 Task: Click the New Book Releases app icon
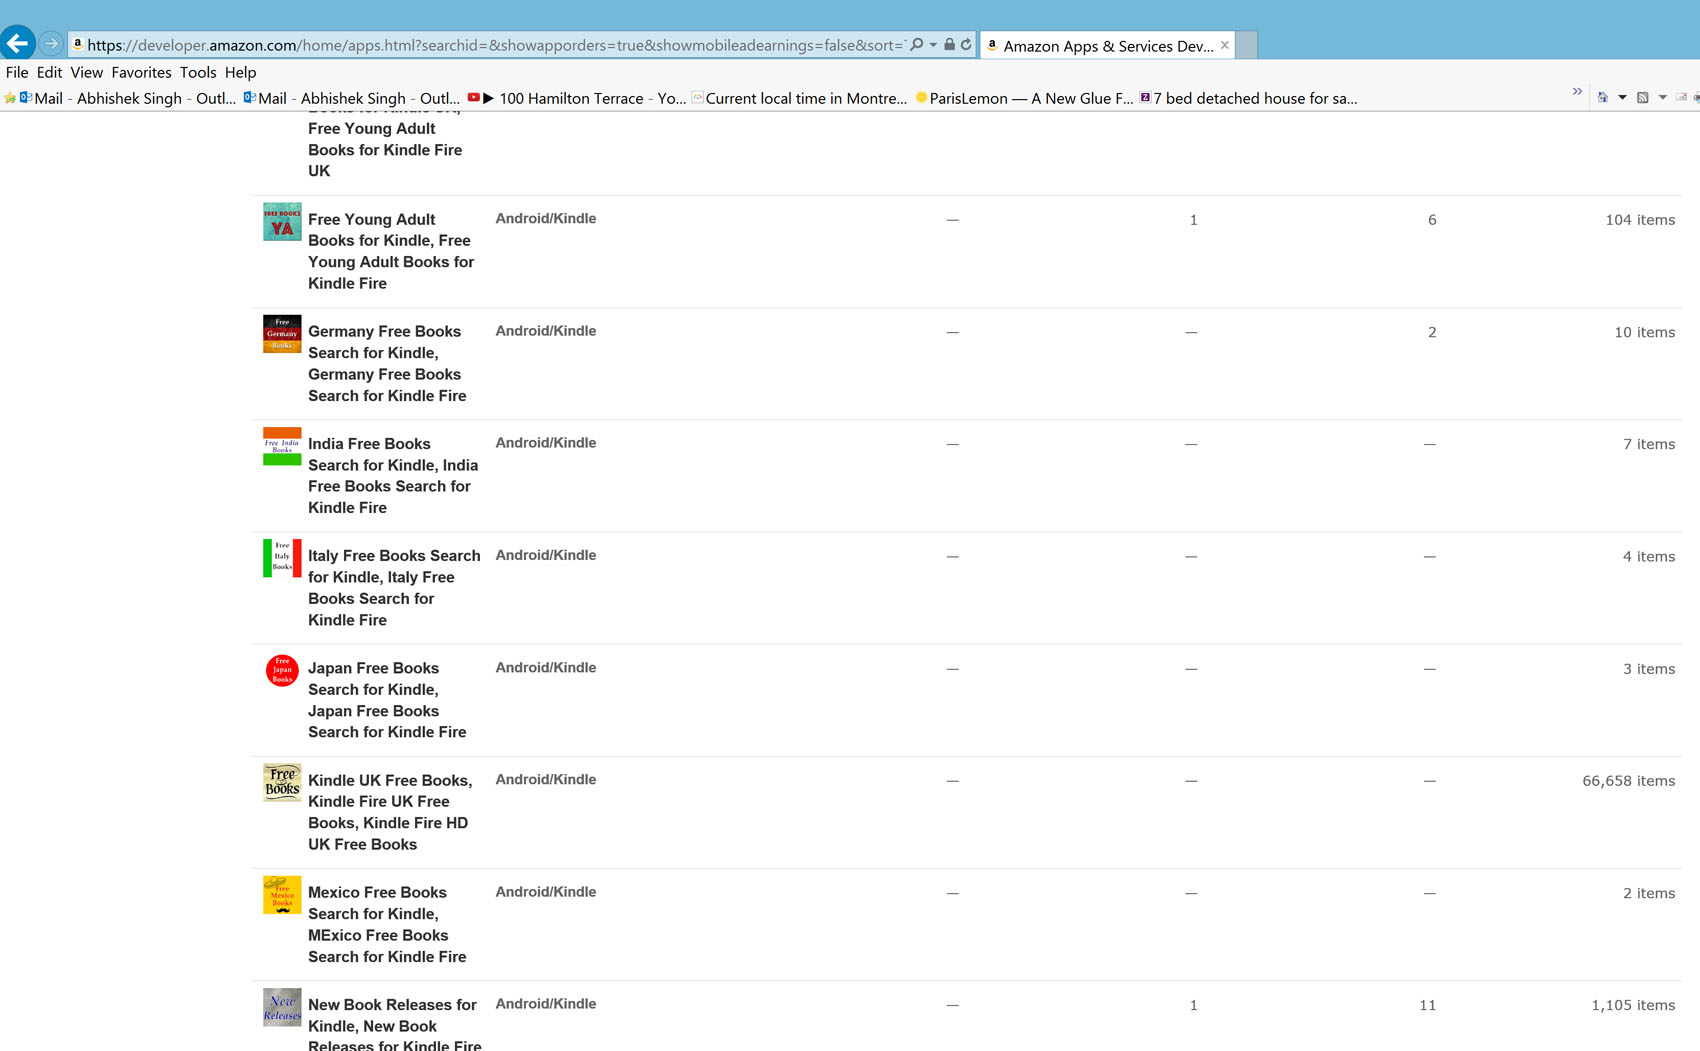[282, 1007]
